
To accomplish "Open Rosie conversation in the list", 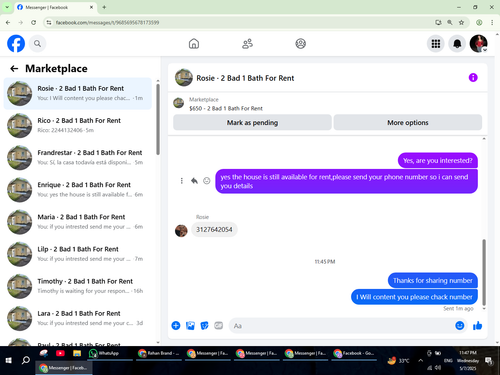I will point(78,93).
